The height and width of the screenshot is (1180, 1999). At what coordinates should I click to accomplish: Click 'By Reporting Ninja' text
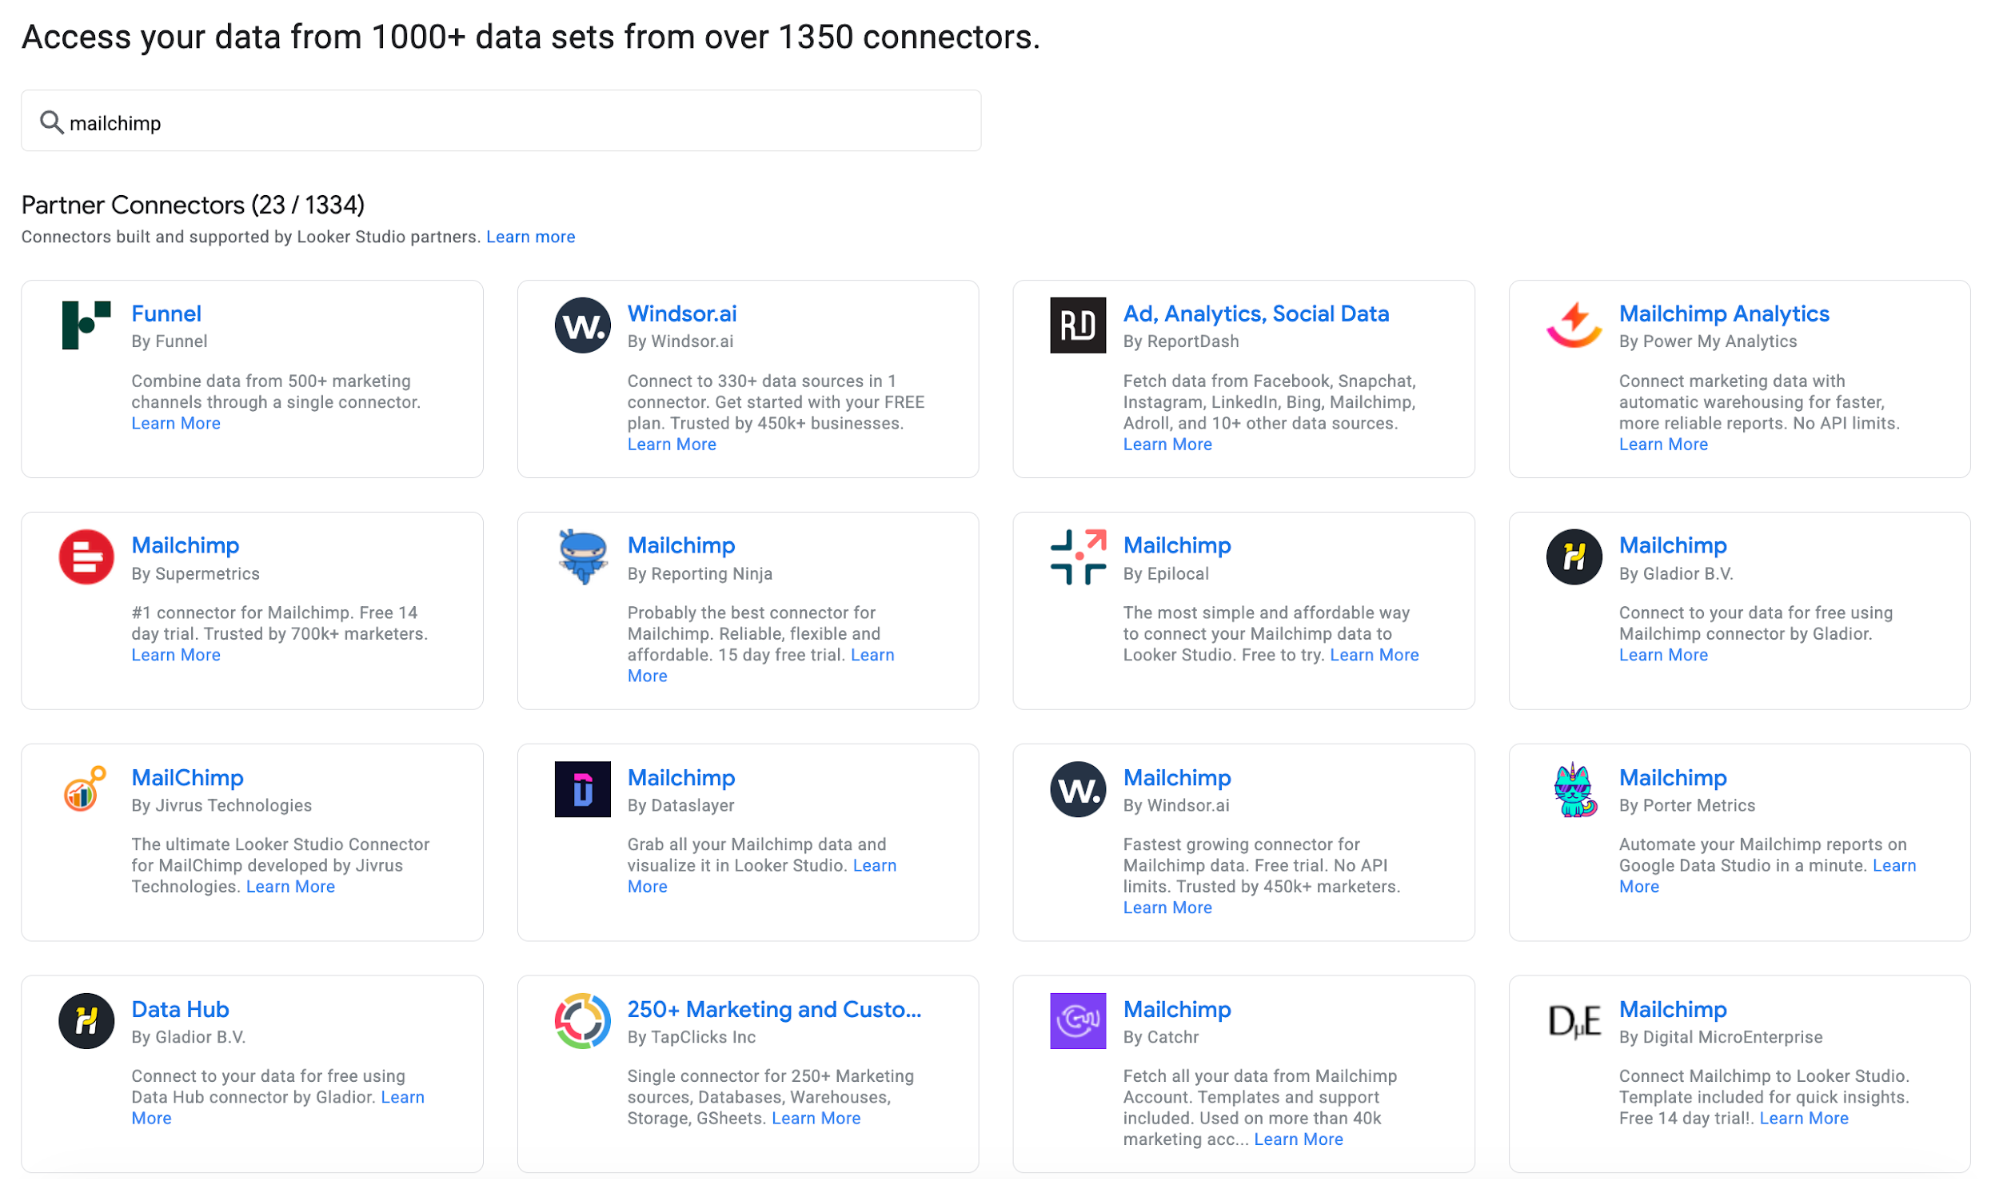coord(699,574)
